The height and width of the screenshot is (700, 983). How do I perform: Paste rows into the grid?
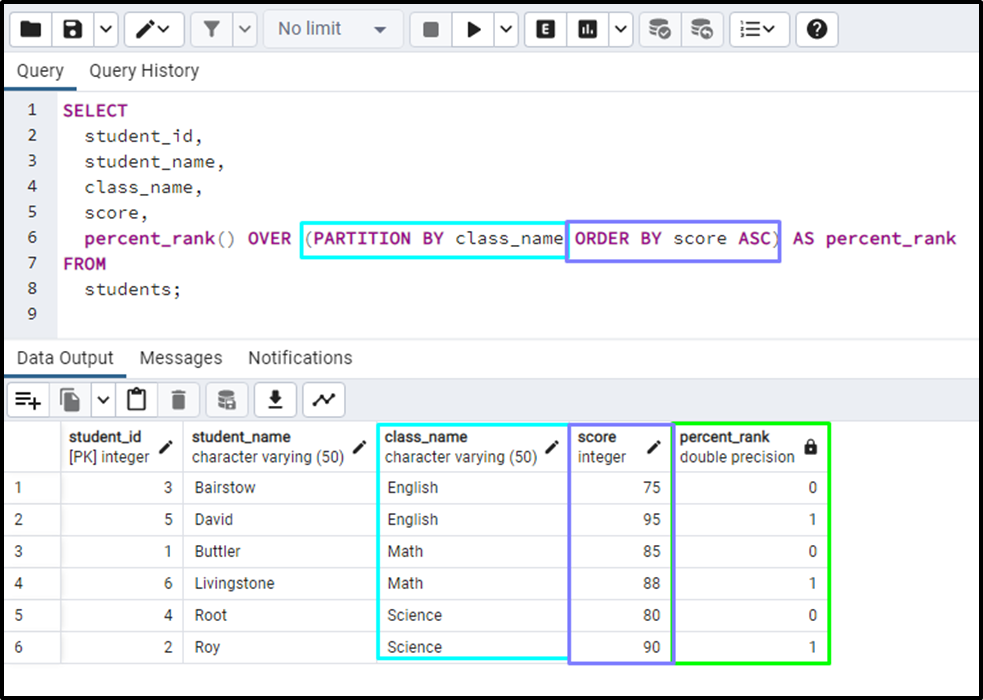coord(137,399)
